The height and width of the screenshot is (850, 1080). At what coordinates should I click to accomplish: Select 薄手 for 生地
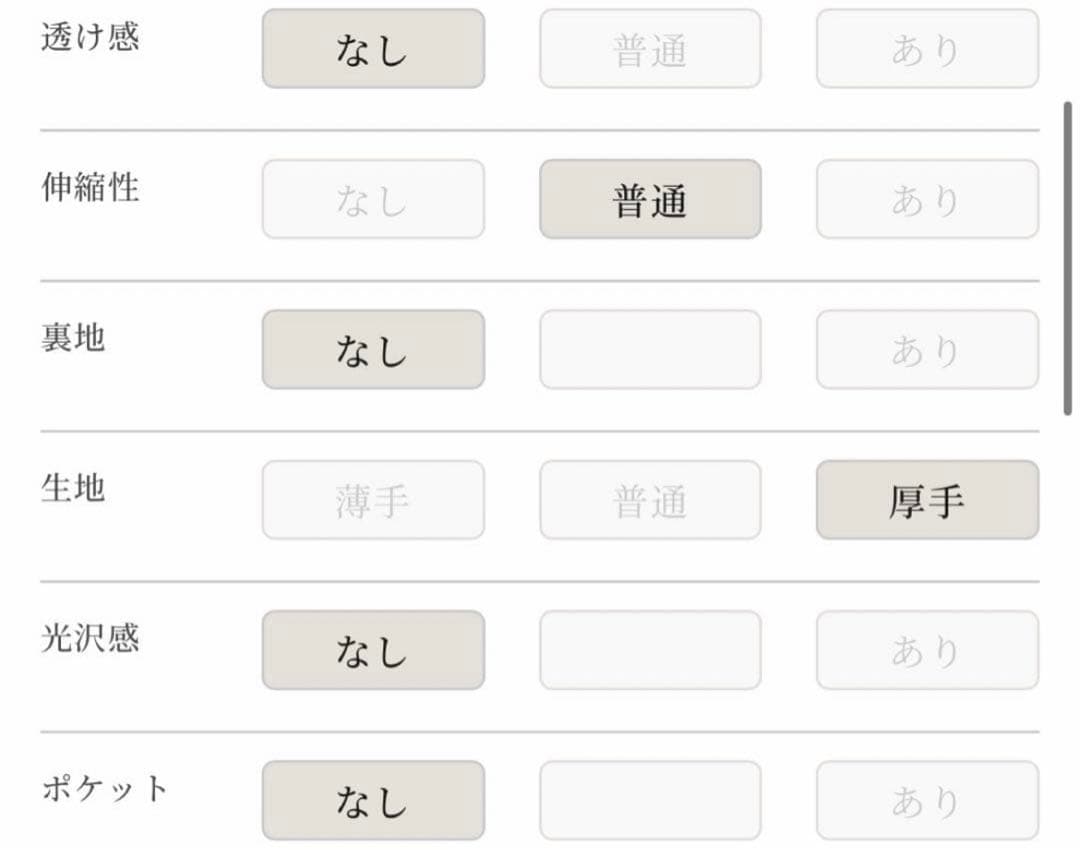point(373,500)
